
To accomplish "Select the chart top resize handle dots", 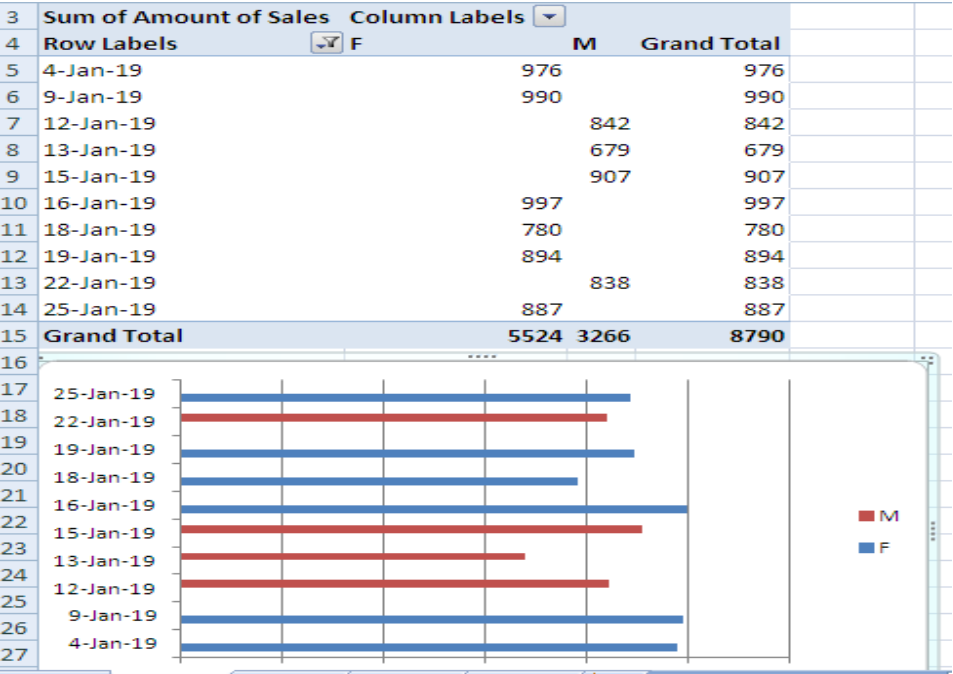I will (482, 357).
